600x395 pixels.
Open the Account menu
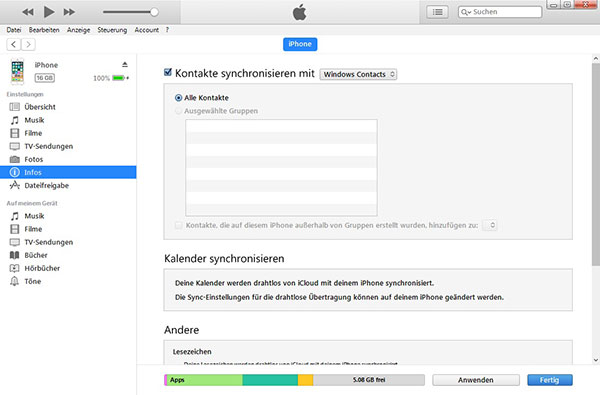[x=147, y=30]
